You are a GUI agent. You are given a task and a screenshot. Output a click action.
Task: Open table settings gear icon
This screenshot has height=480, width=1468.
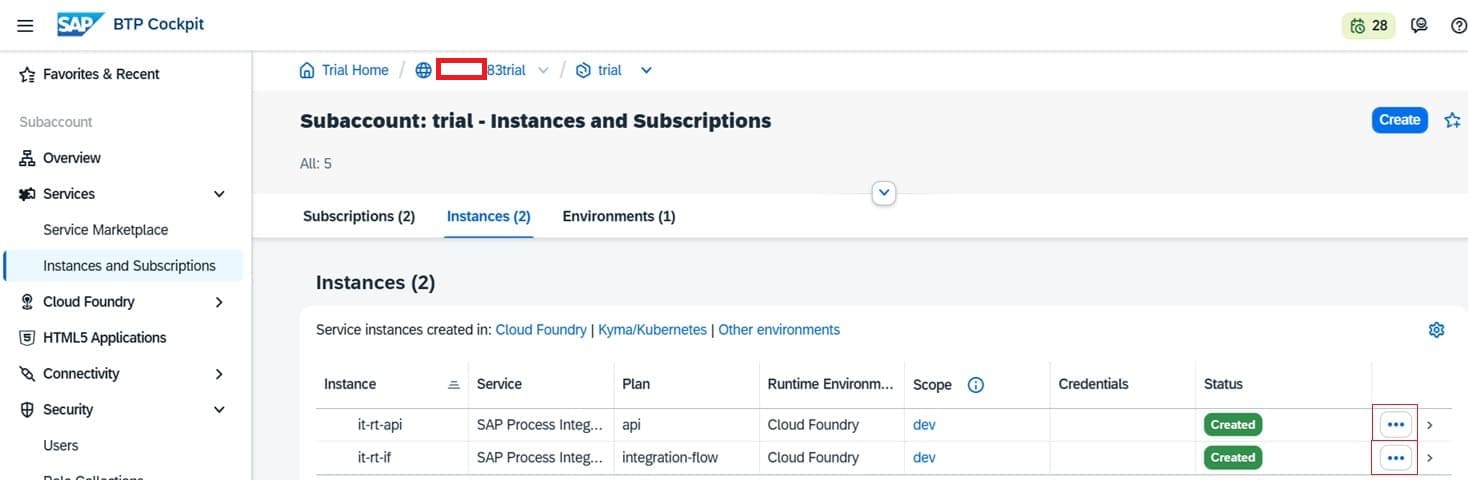click(x=1436, y=330)
